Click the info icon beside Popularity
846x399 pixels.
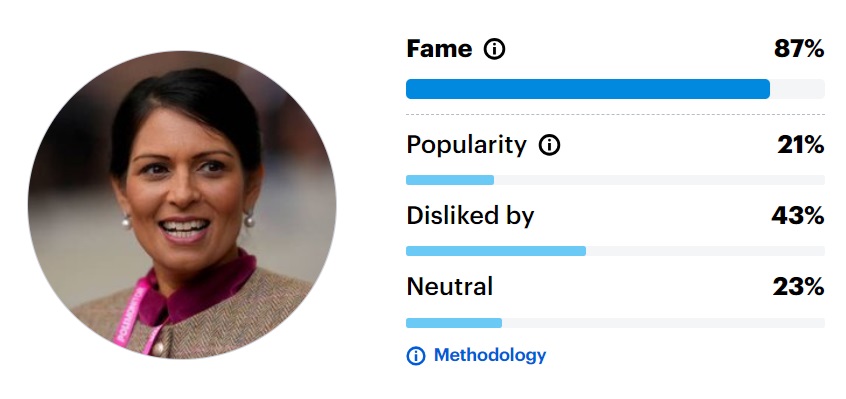(x=550, y=145)
